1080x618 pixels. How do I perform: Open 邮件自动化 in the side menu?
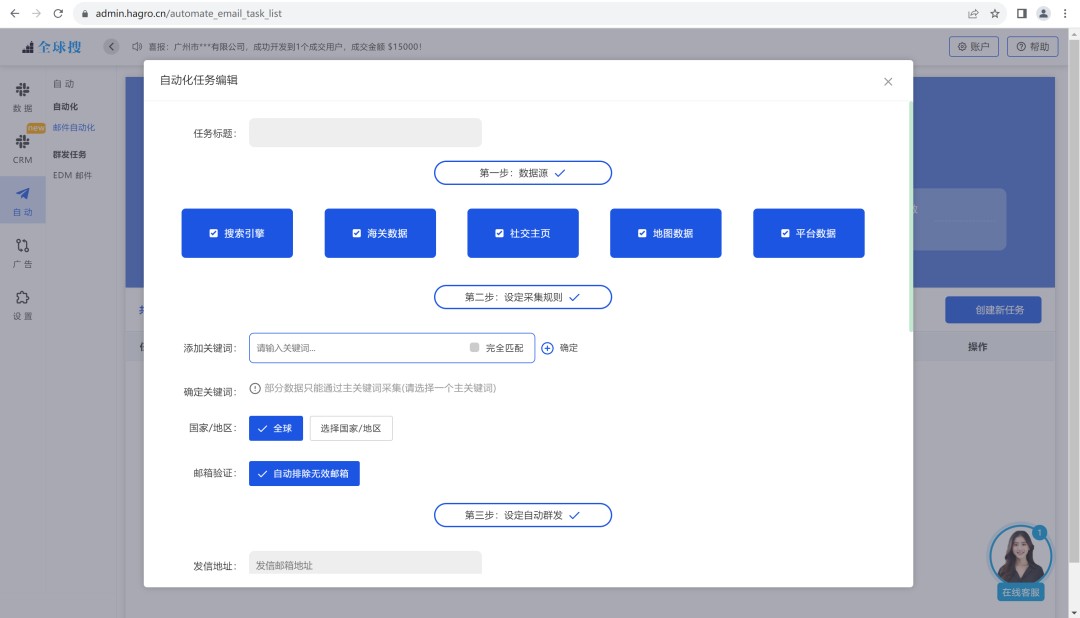pyautogui.click(x=74, y=128)
